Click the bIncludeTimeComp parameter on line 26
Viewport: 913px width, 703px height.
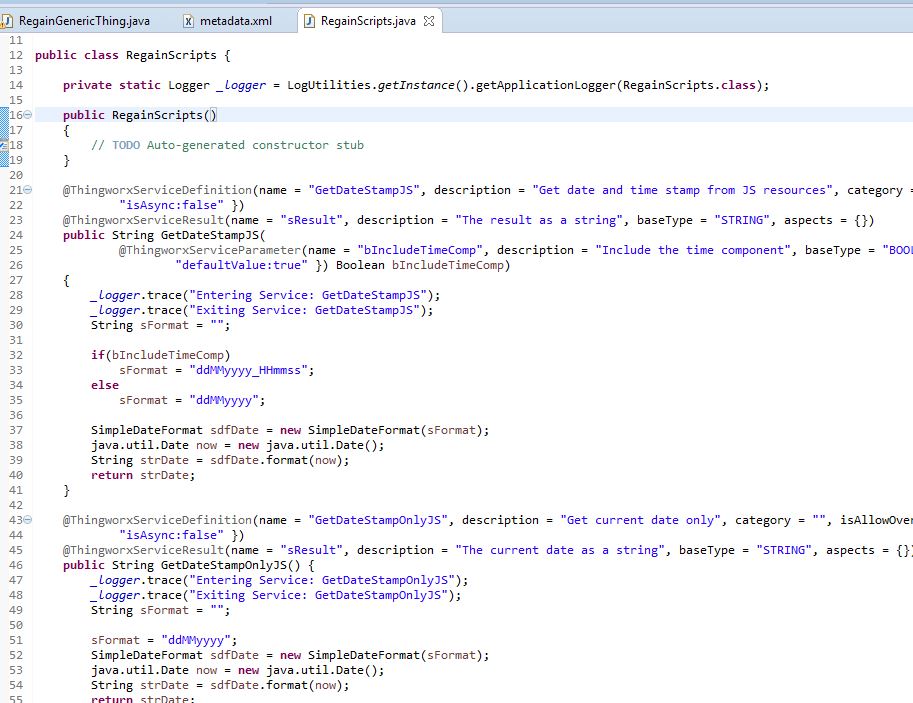[x=446, y=265]
